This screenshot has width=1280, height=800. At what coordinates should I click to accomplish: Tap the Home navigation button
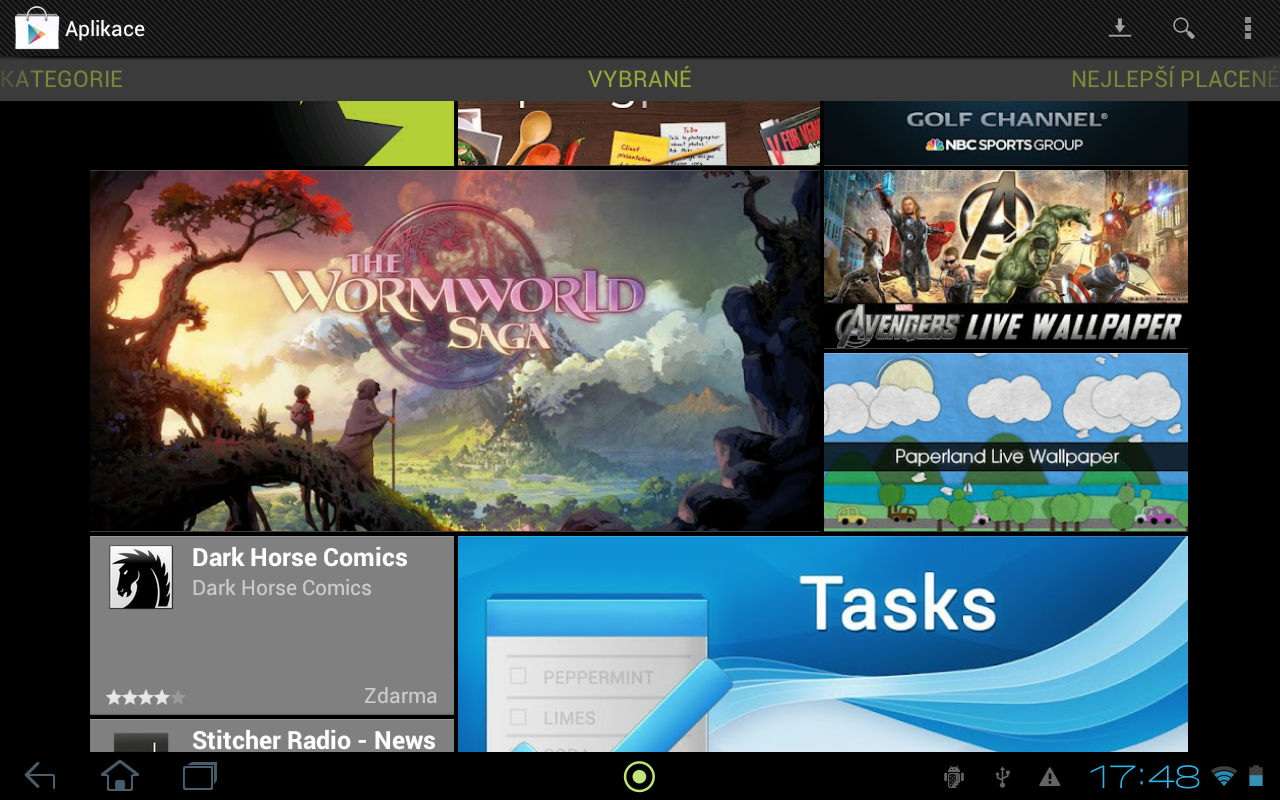pyautogui.click(x=119, y=775)
